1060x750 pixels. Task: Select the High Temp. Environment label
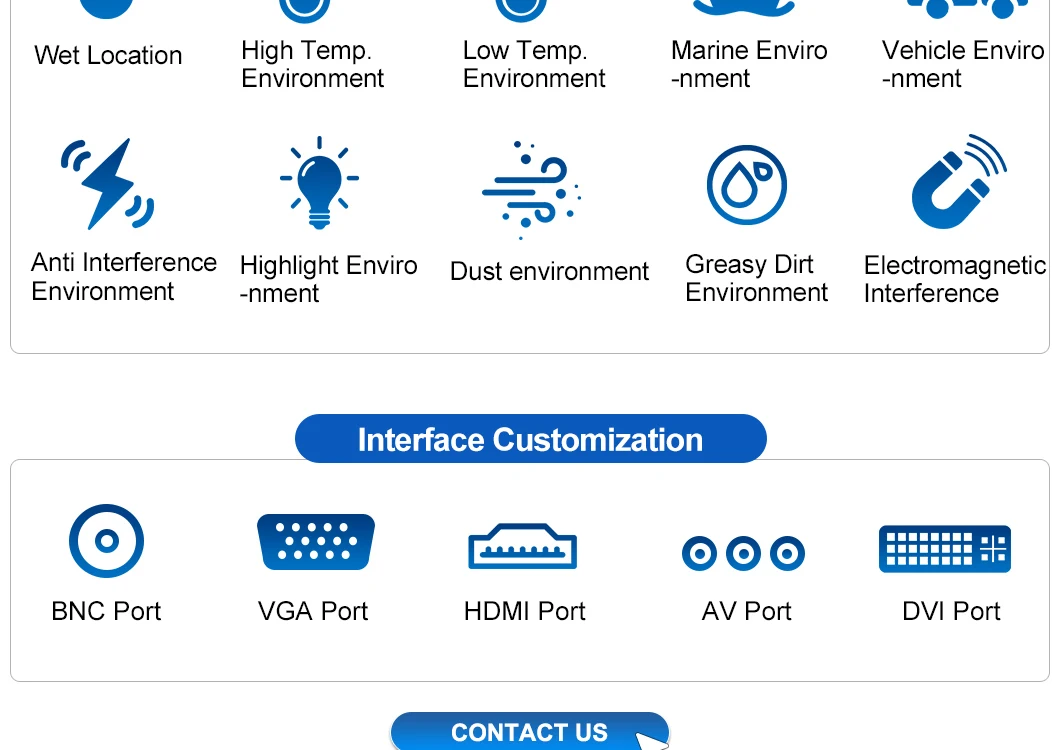coord(312,65)
